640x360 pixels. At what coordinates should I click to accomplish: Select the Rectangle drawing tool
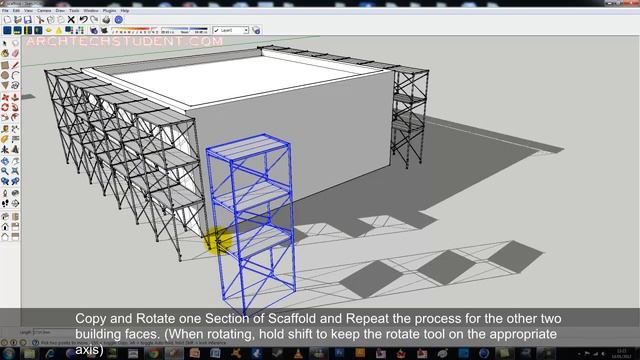point(5,65)
